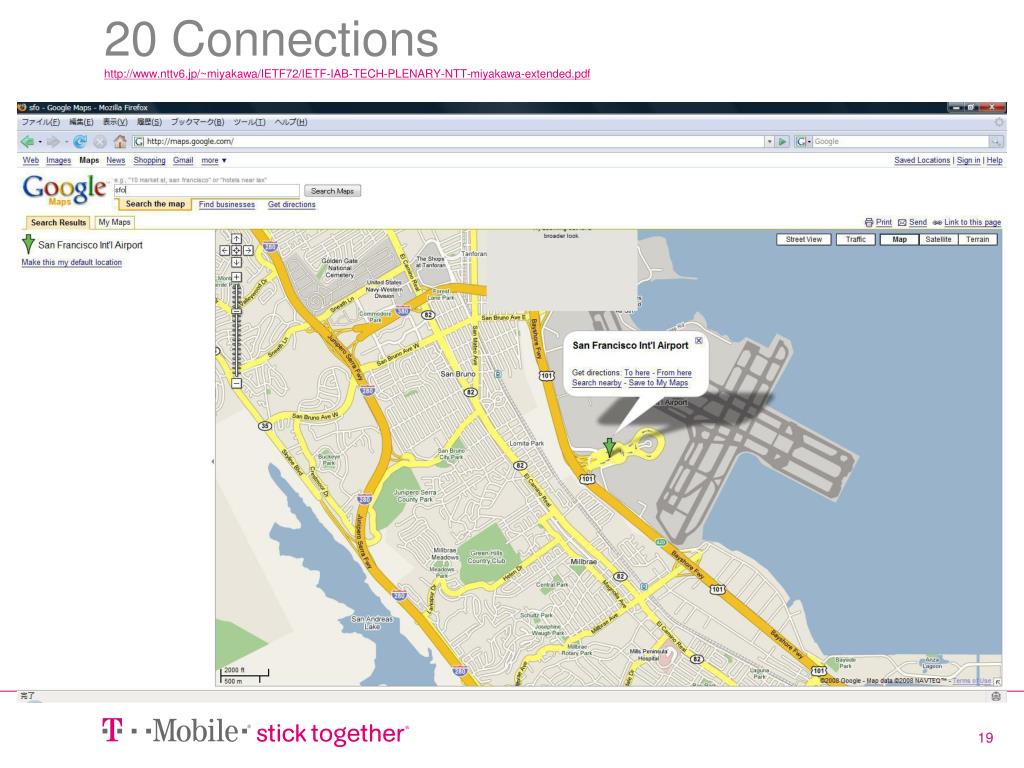The width and height of the screenshot is (1024, 768).
Task: Open the Shopping link in Google bar
Action: pyautogui.click(x=150, y=160)
